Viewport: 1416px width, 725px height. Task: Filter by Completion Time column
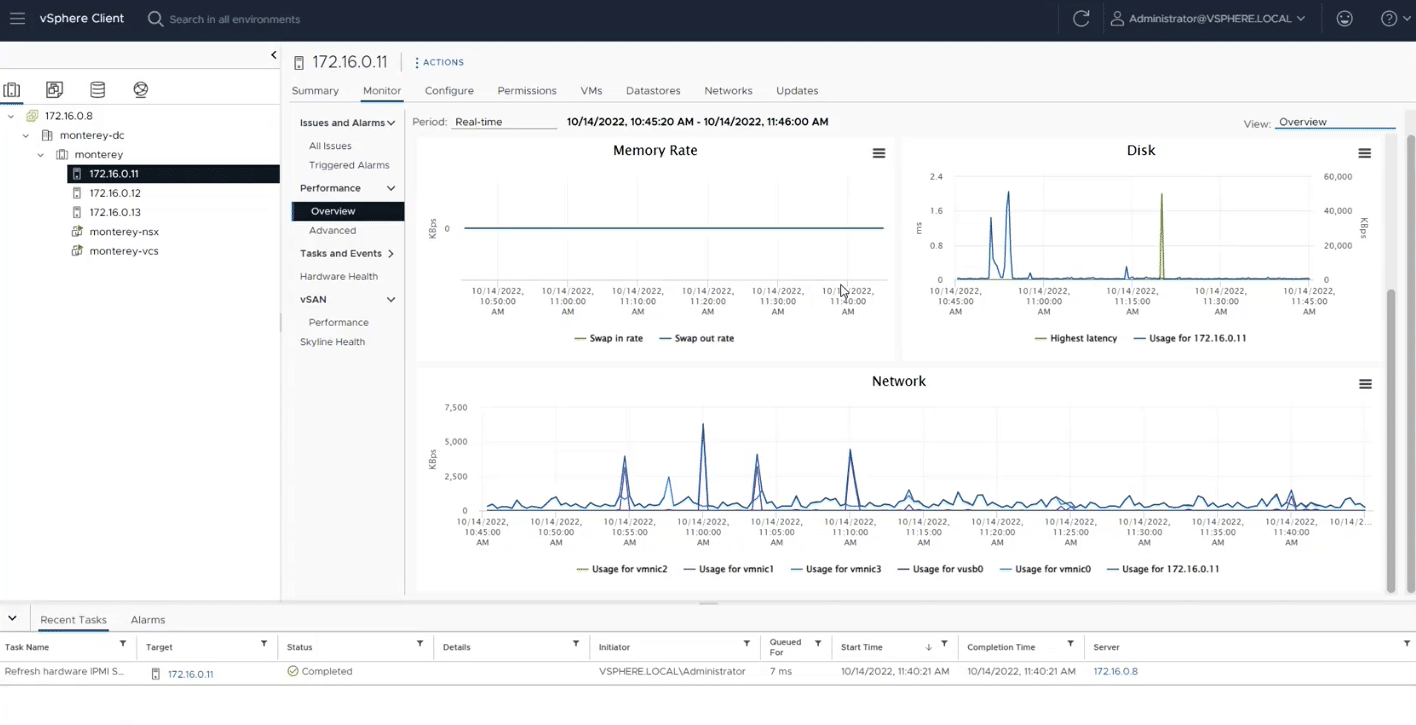[1070, 644]
